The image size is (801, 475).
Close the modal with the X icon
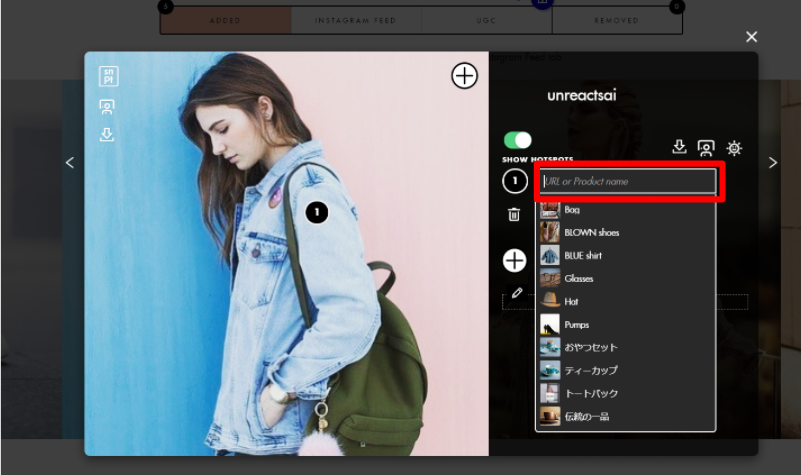point(751,37)
